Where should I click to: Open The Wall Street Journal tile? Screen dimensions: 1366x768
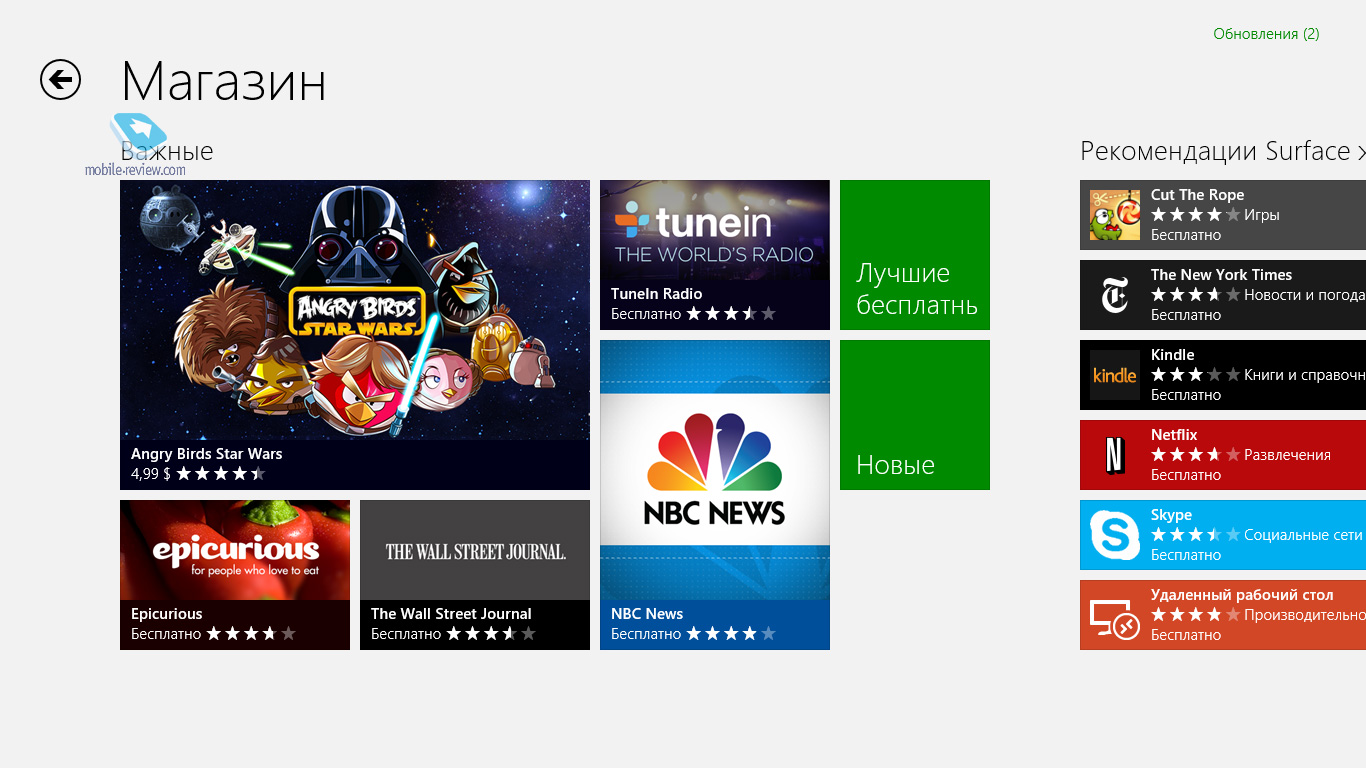475,575
